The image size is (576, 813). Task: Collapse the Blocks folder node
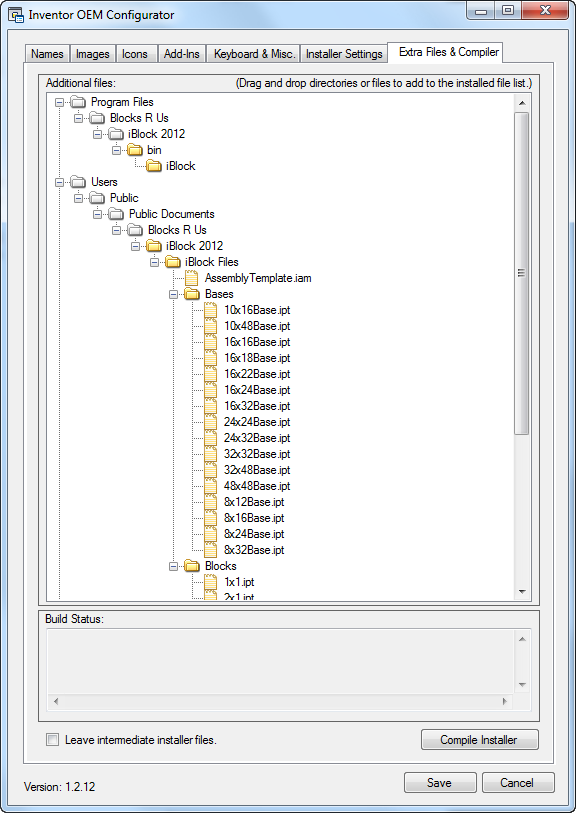(x=173, y=566)
